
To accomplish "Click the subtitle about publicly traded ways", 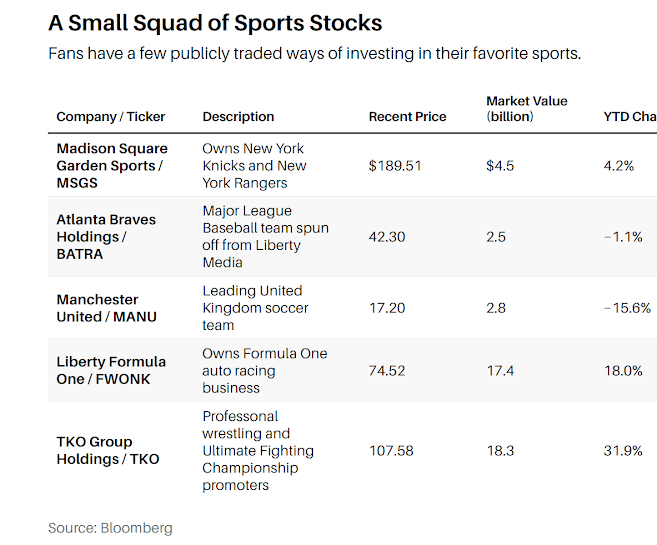I will [x=315, y=54].
